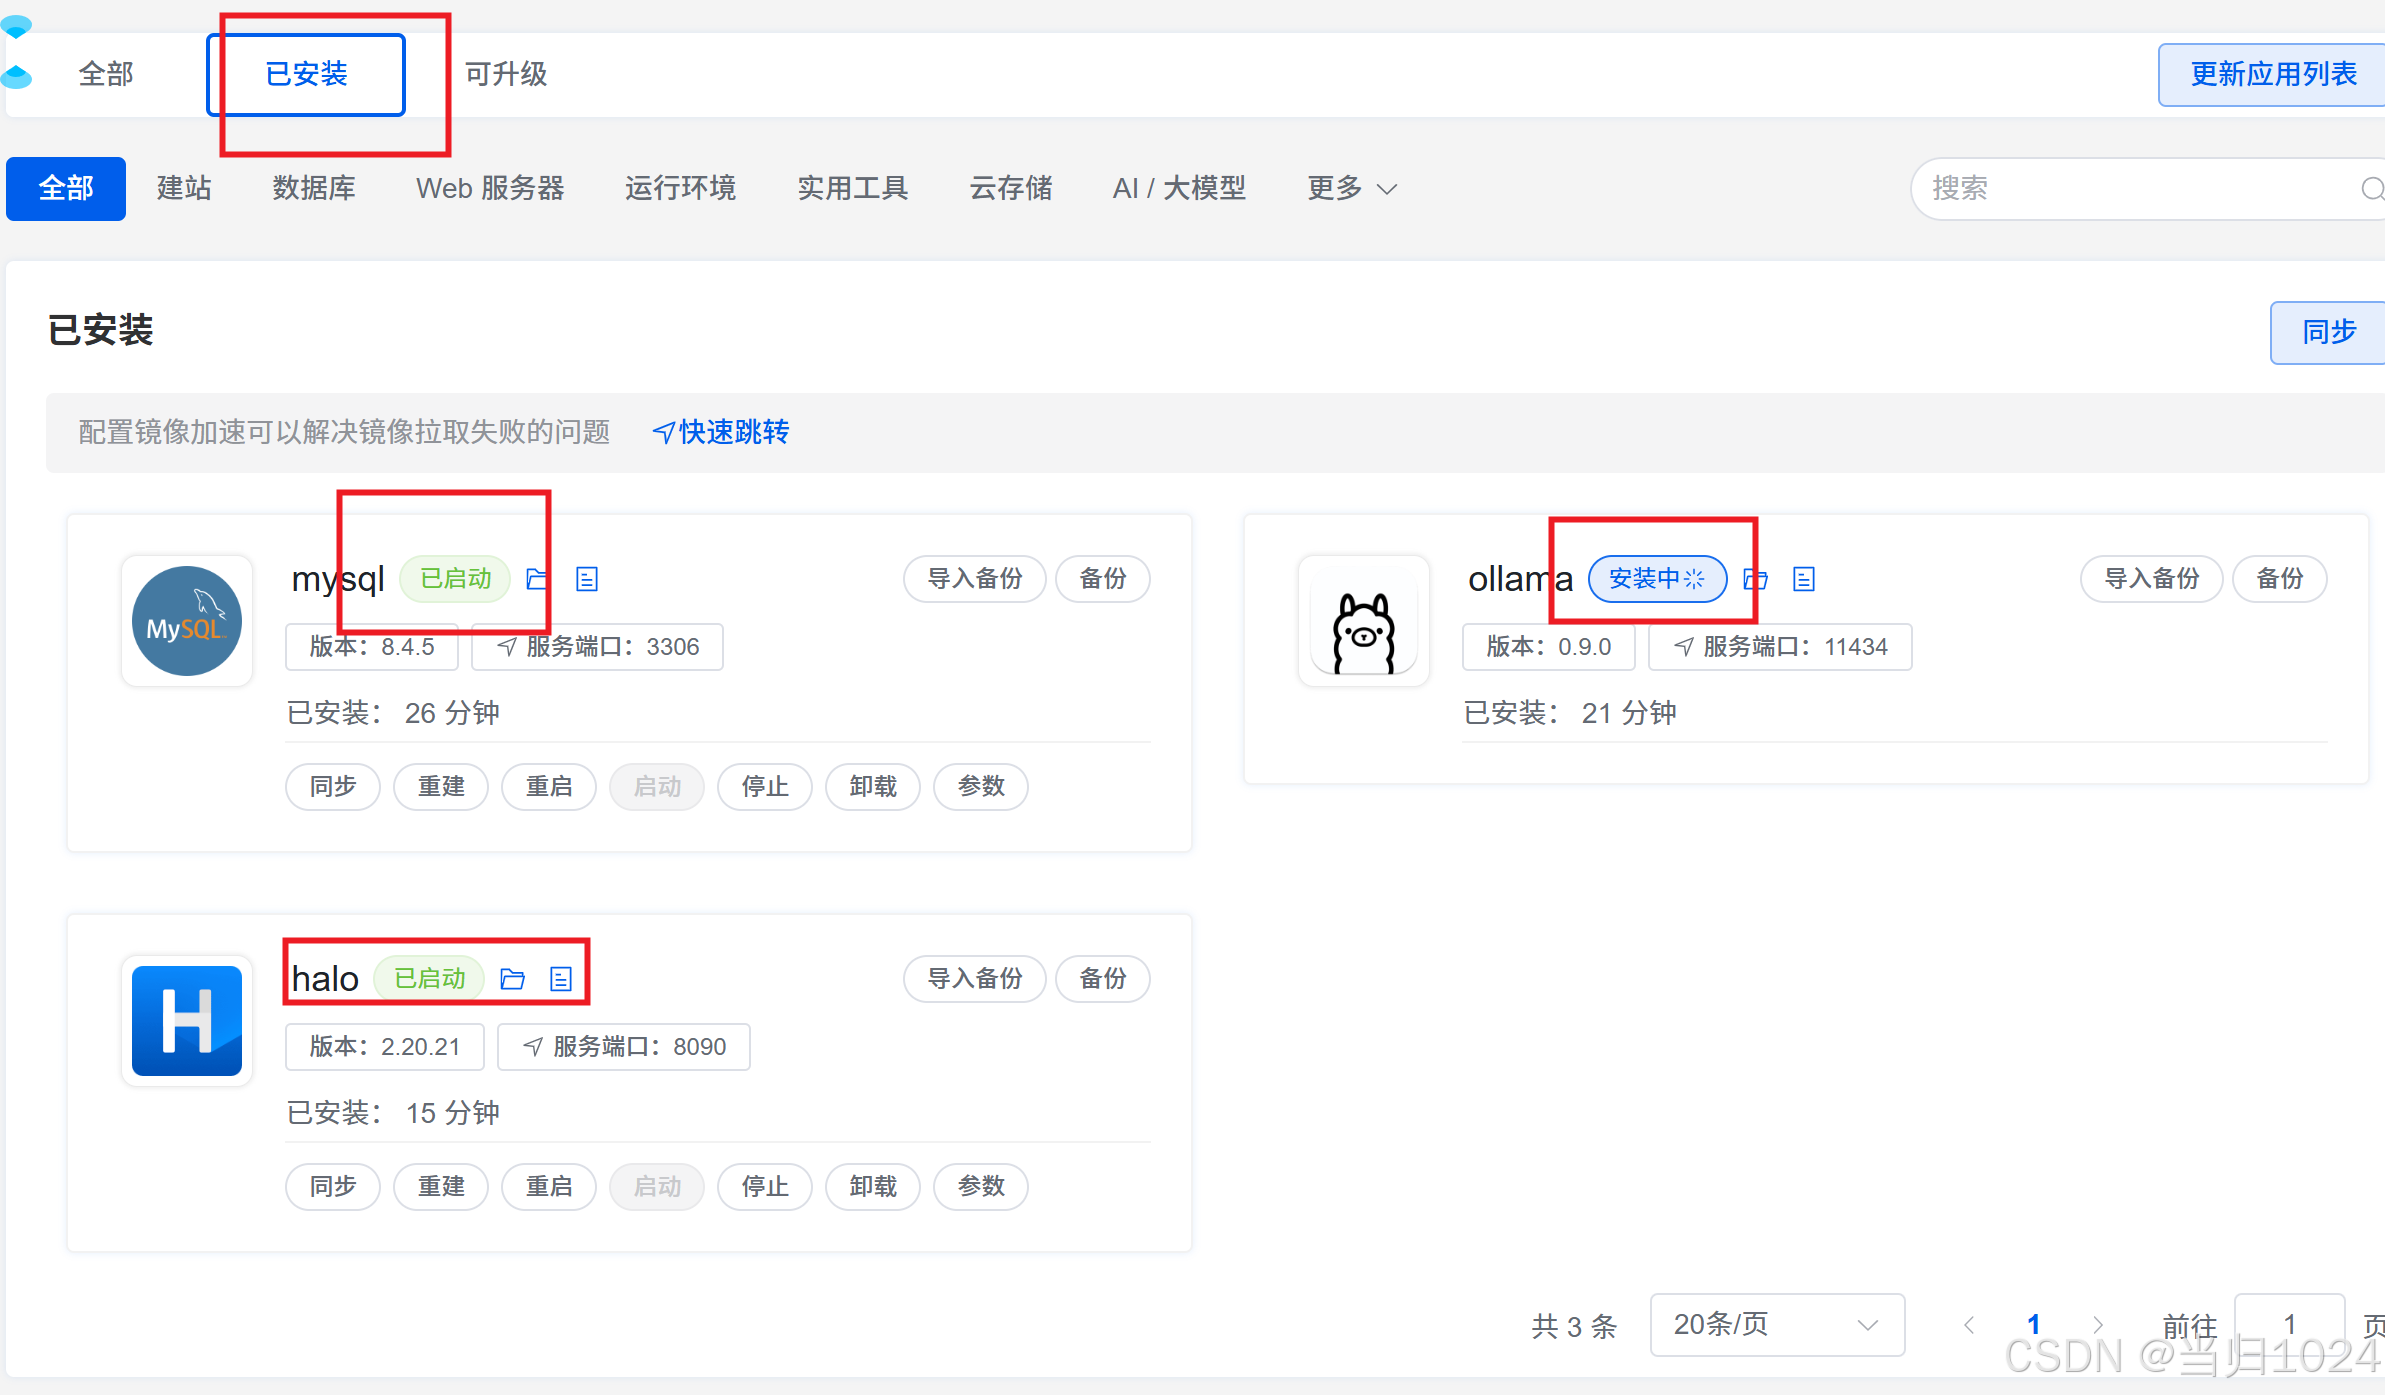The height and width of the screenshot is (1395, 2385).
Task: Click the 同步 button beside 已安装 heading
Action: [2328, 332]
